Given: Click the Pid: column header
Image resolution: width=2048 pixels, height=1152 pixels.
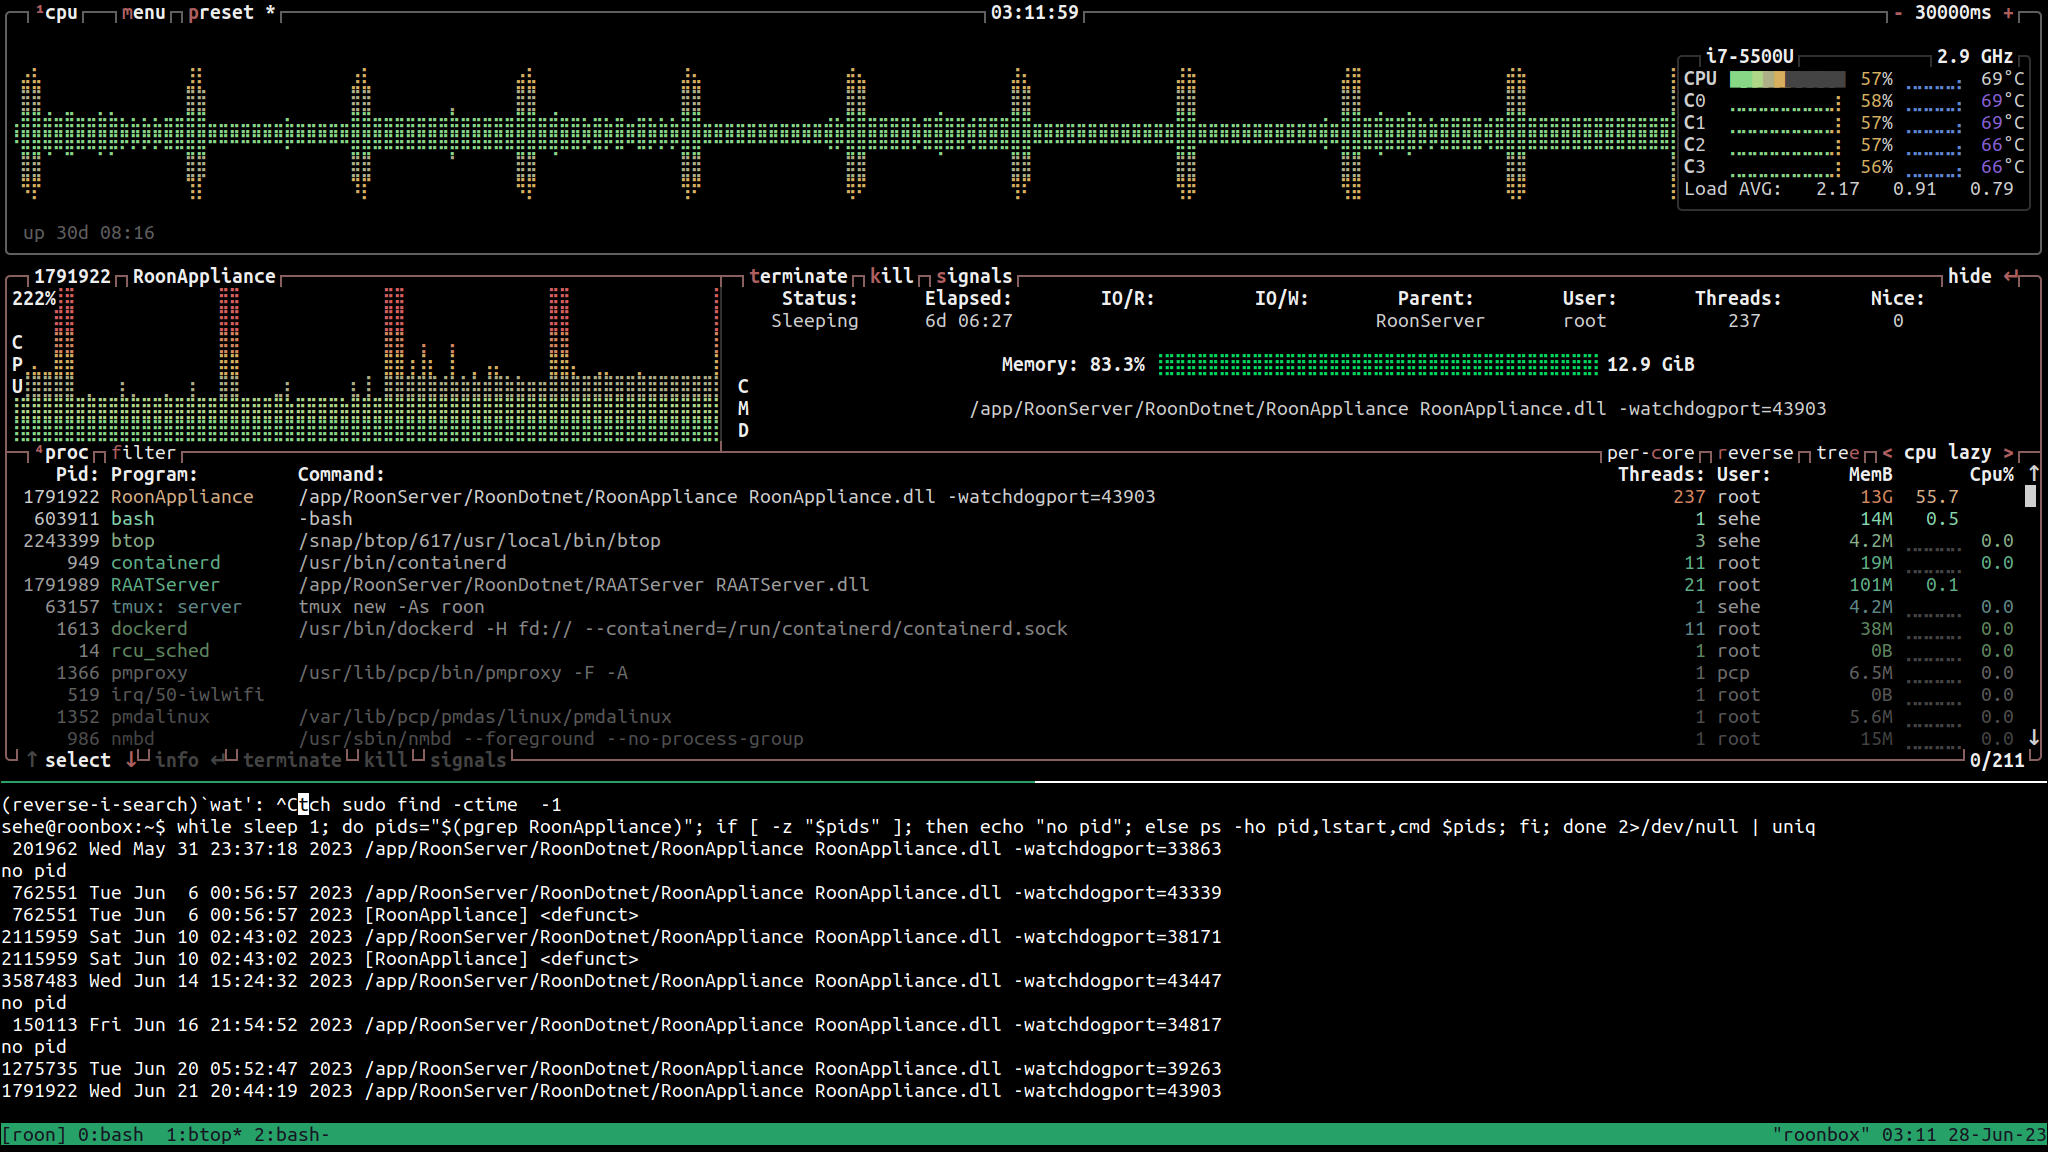Looking at the screenshot, I should point(77,474).
